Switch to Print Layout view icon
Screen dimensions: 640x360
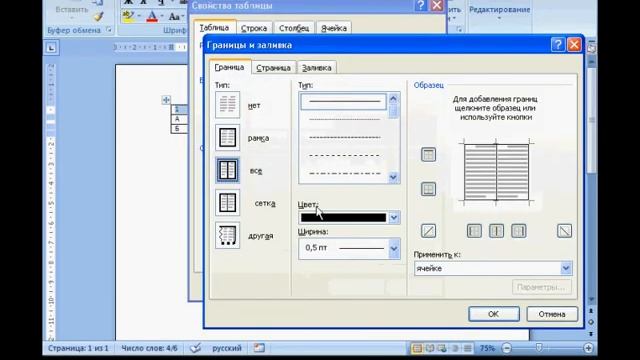(417, 348)
